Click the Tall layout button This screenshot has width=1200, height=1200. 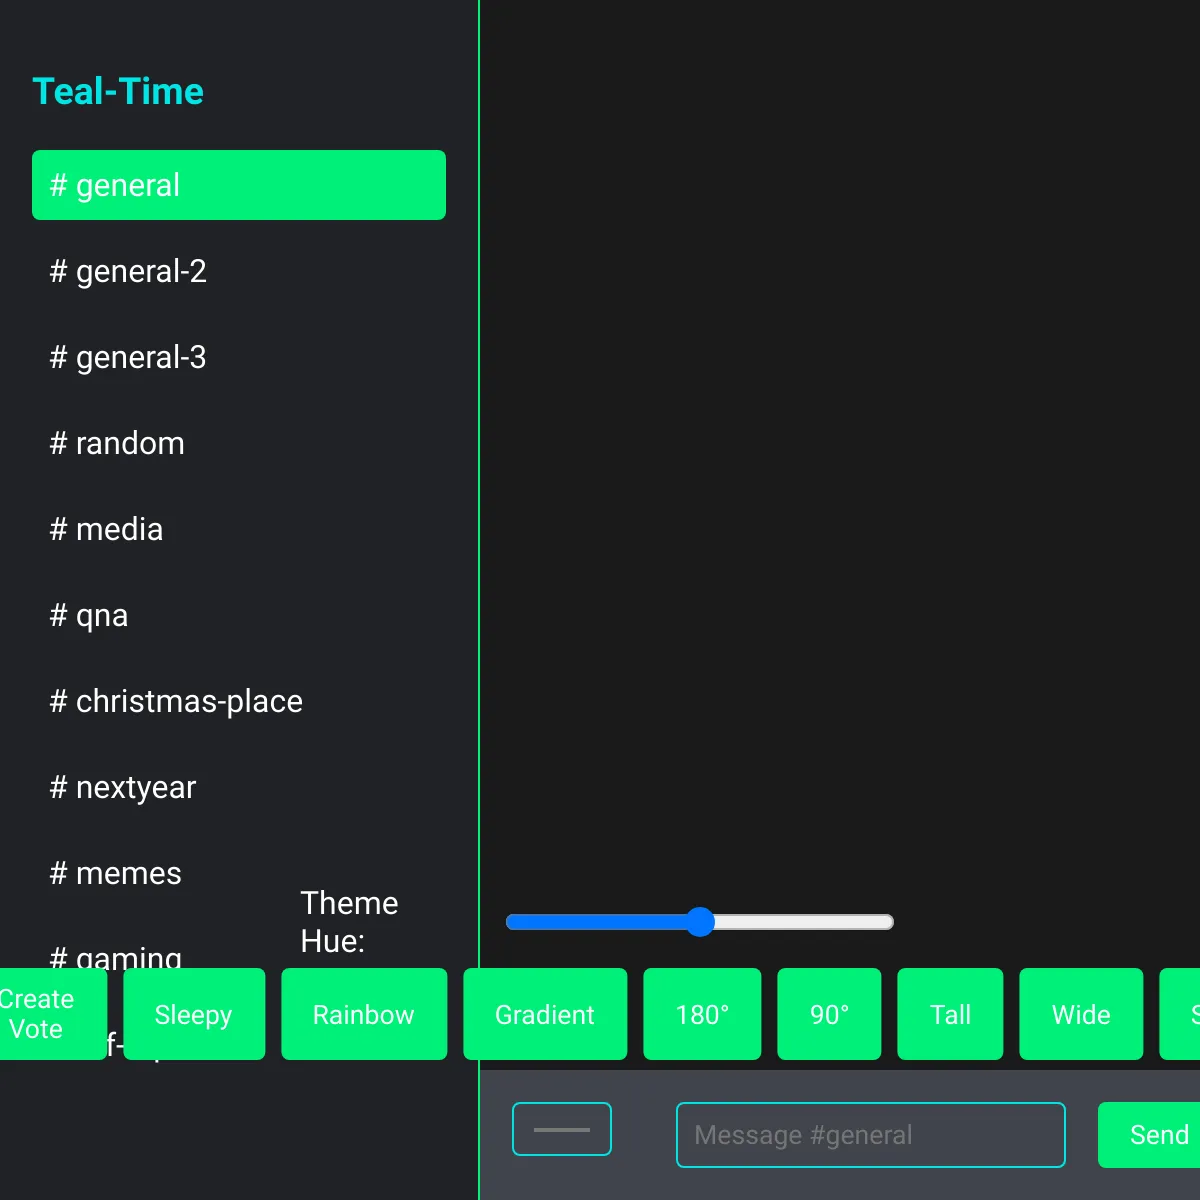click(x=949, y=1014)
